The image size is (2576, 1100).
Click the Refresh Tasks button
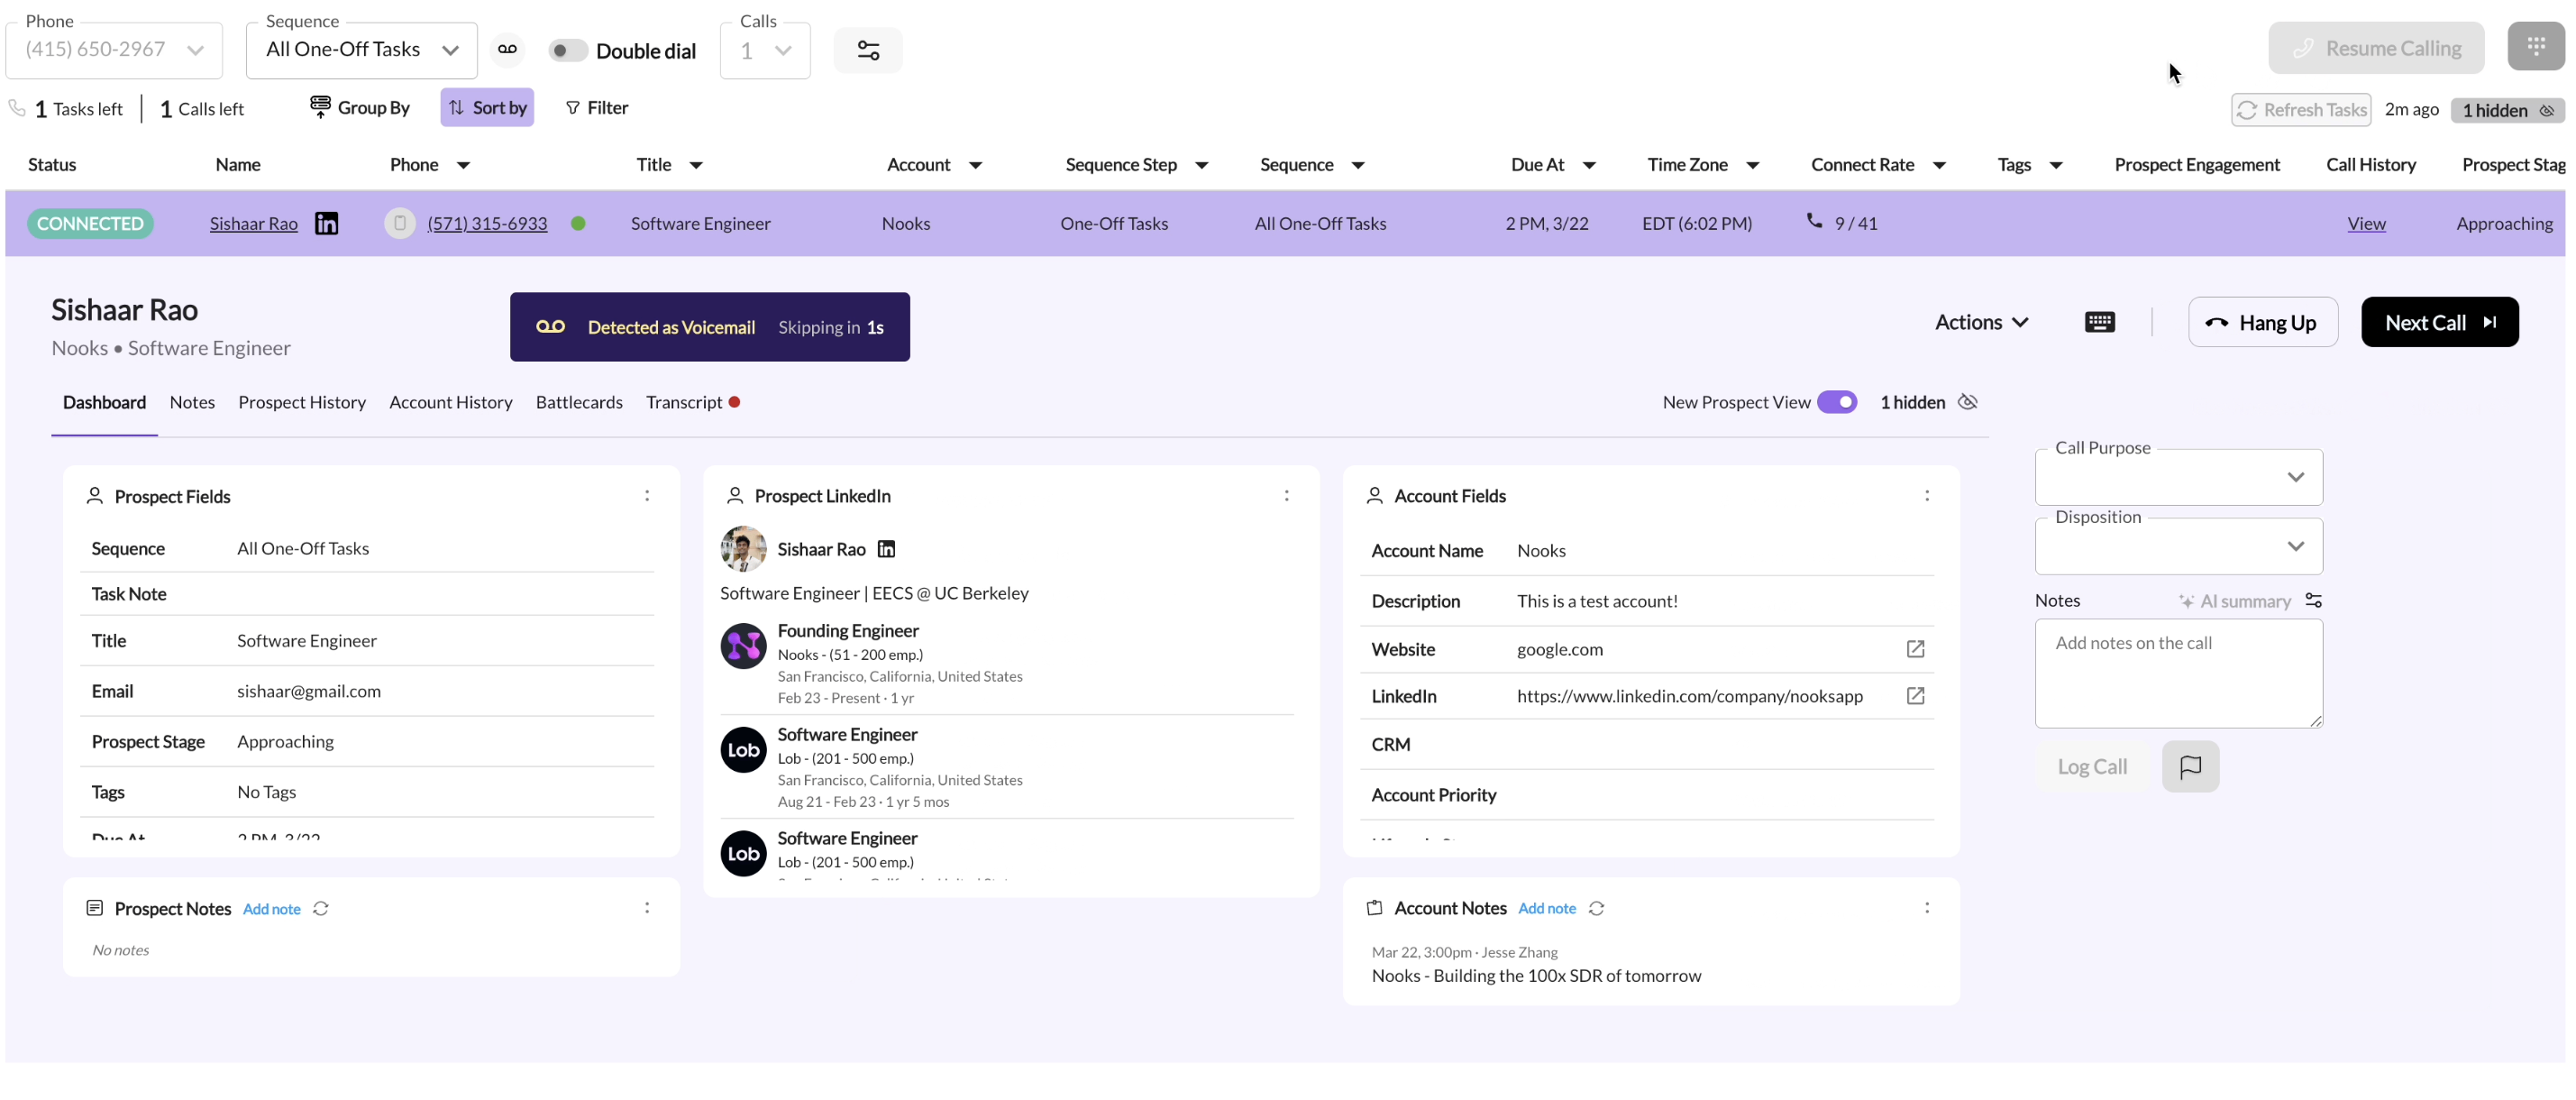tap(2300, 110)
